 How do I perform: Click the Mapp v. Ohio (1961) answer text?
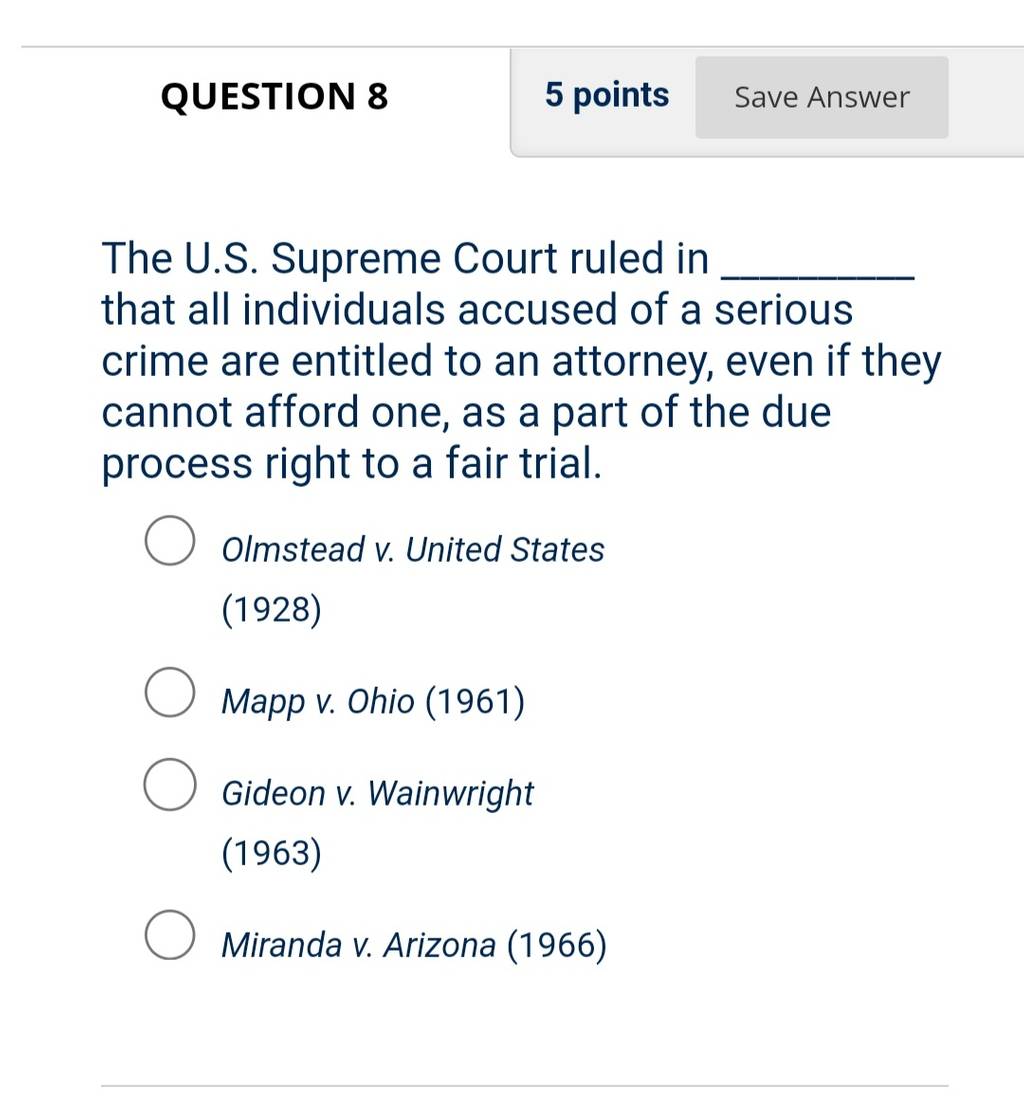[x=373, y=701]
